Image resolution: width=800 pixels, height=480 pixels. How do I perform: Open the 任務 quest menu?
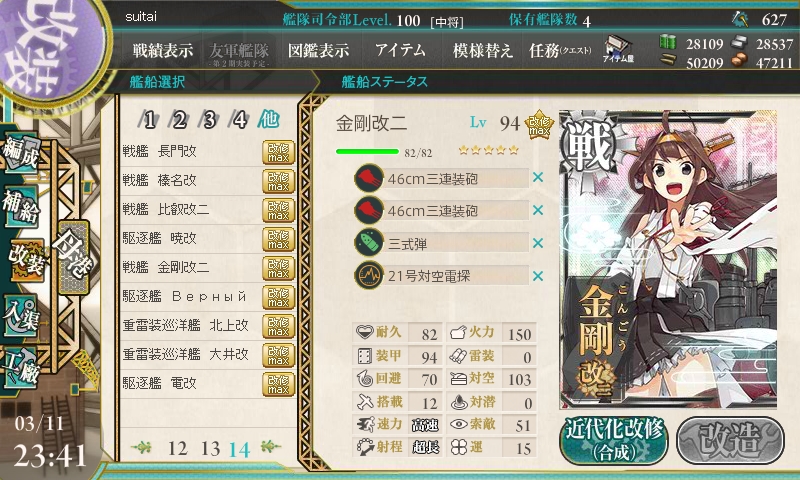click(560, 50)
